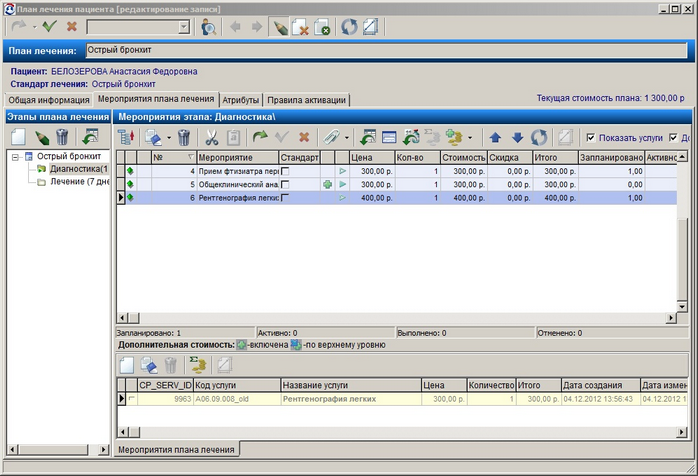Select bottom 'Мероприятия плана лечения' tab

click(x=176, y=449)
